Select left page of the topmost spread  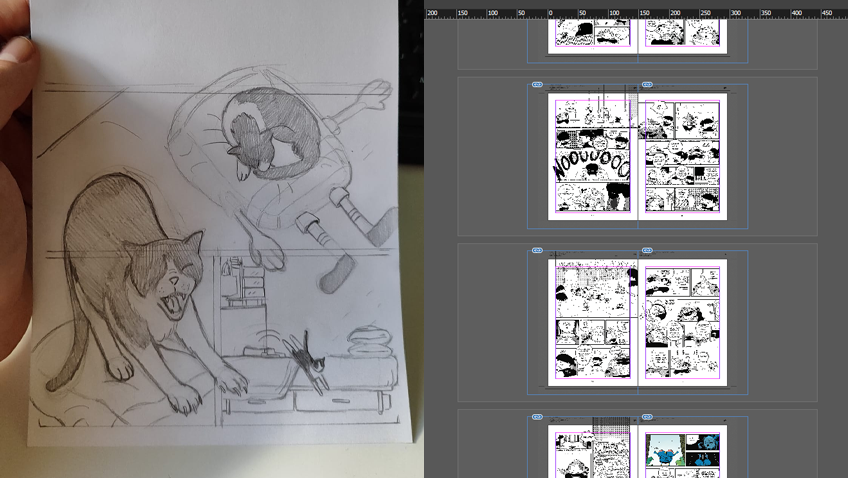[592, 32]
